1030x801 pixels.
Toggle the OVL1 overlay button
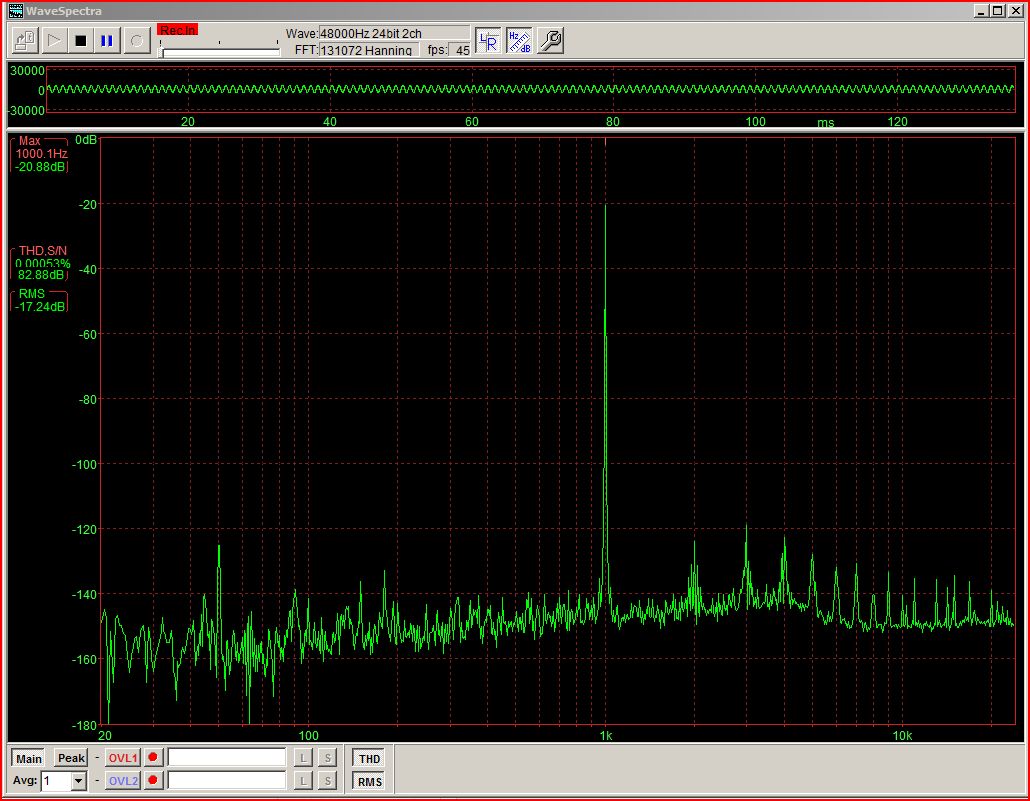click(123, 758)
